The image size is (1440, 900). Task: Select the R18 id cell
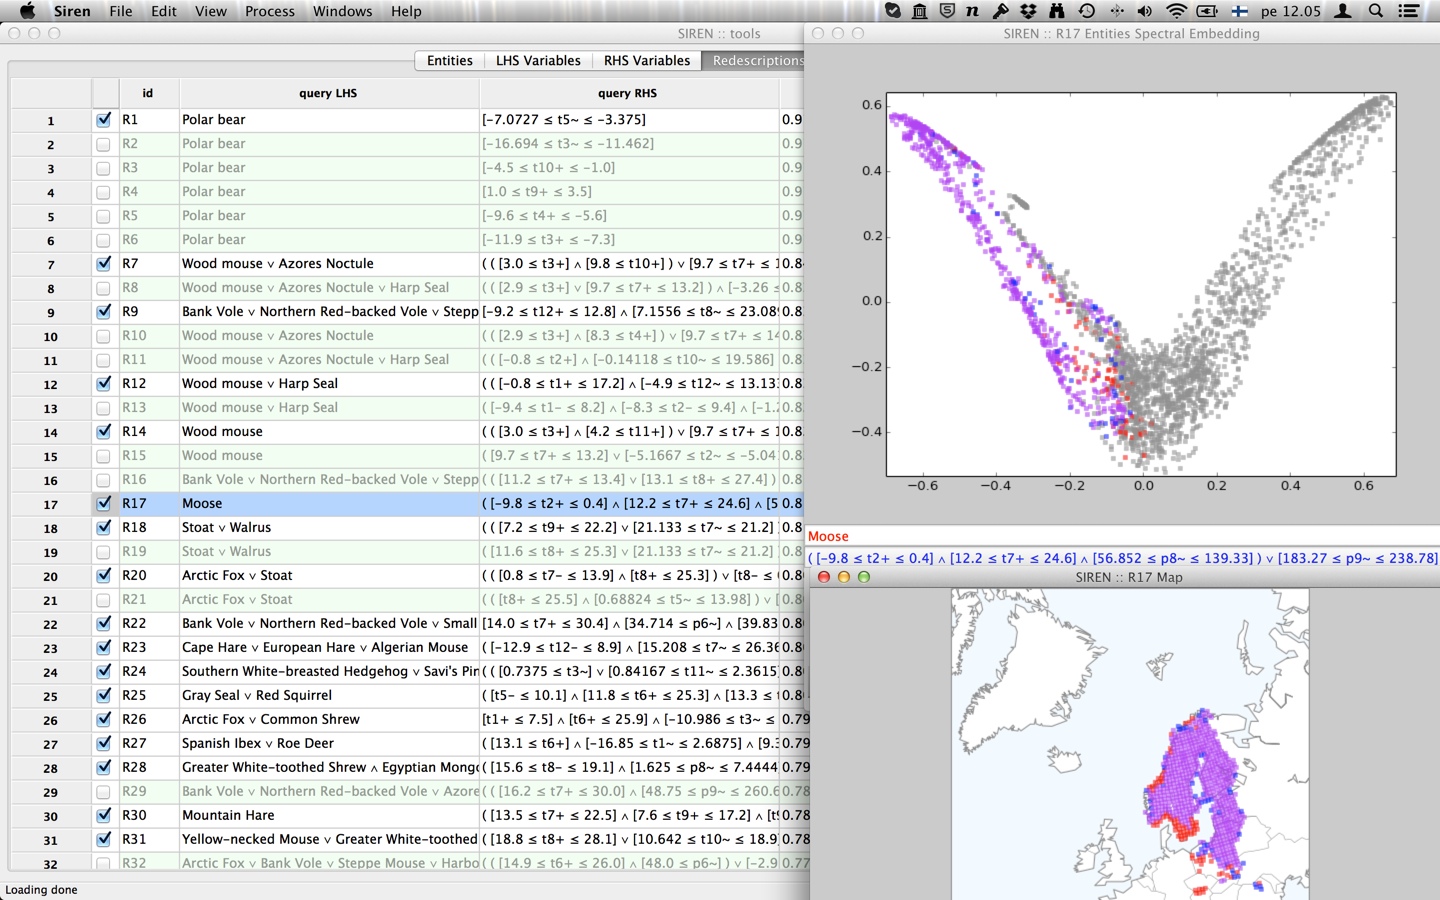(x=149, y=528)
